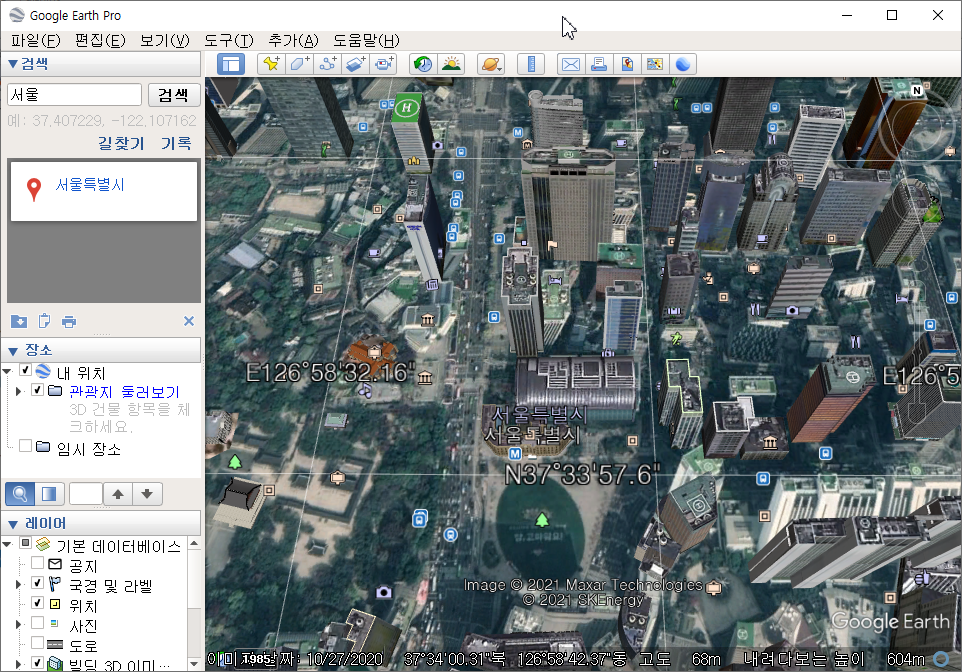Open the 도움말(H) menu
The image size is (962, 672).
tap(366, 41)
